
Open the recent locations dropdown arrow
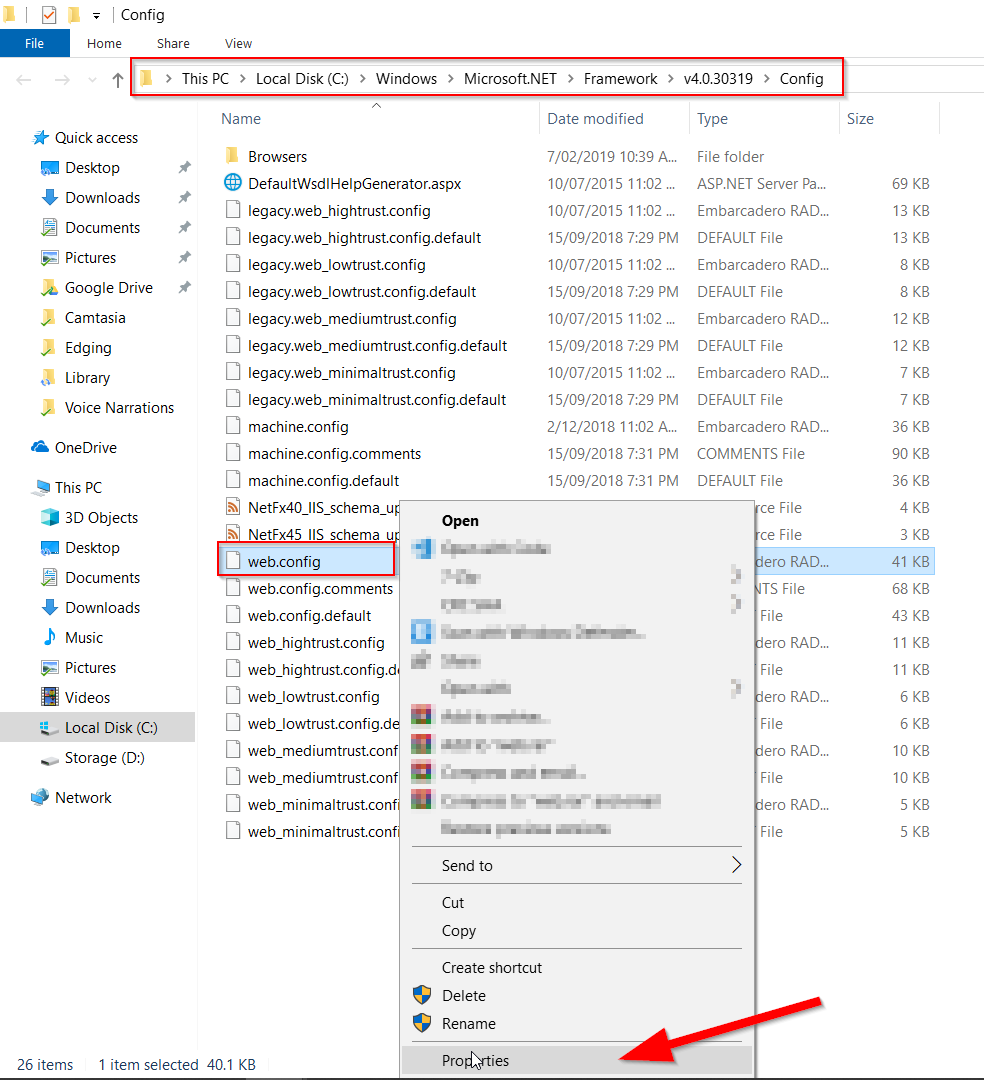[92, 80]
